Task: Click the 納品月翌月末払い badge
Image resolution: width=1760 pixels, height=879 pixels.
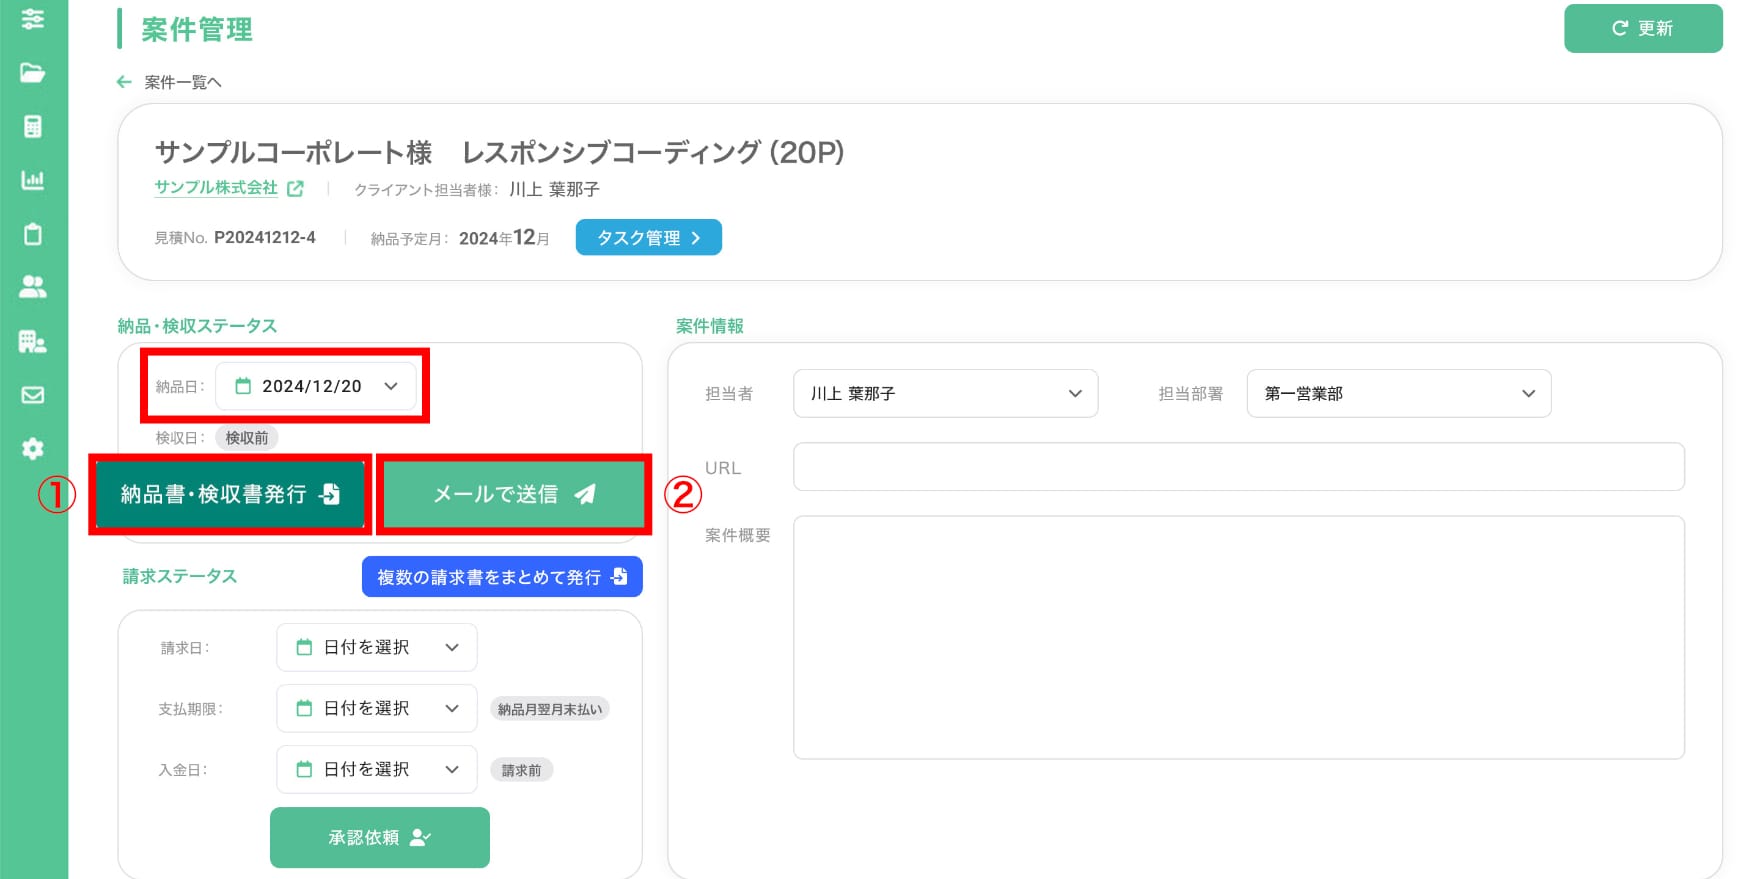Action: [550, 709]
